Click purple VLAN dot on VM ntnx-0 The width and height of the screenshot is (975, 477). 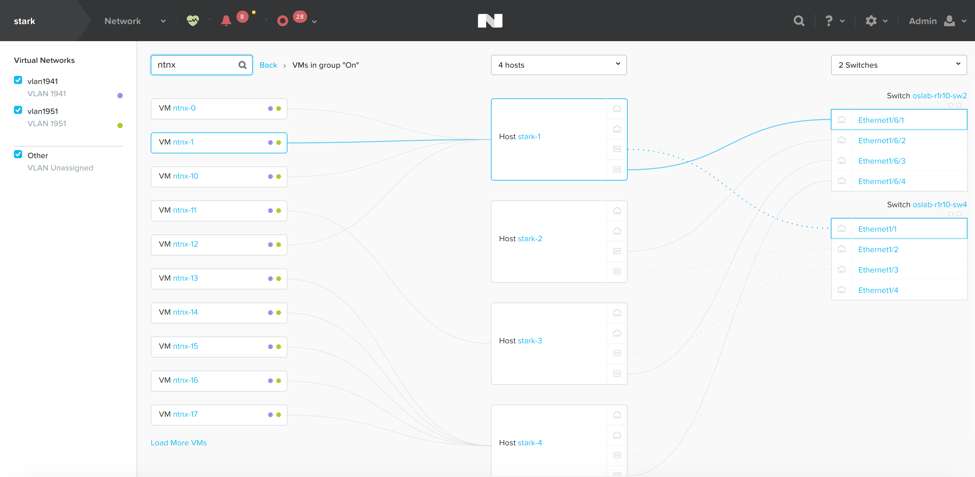click(270, 108)
